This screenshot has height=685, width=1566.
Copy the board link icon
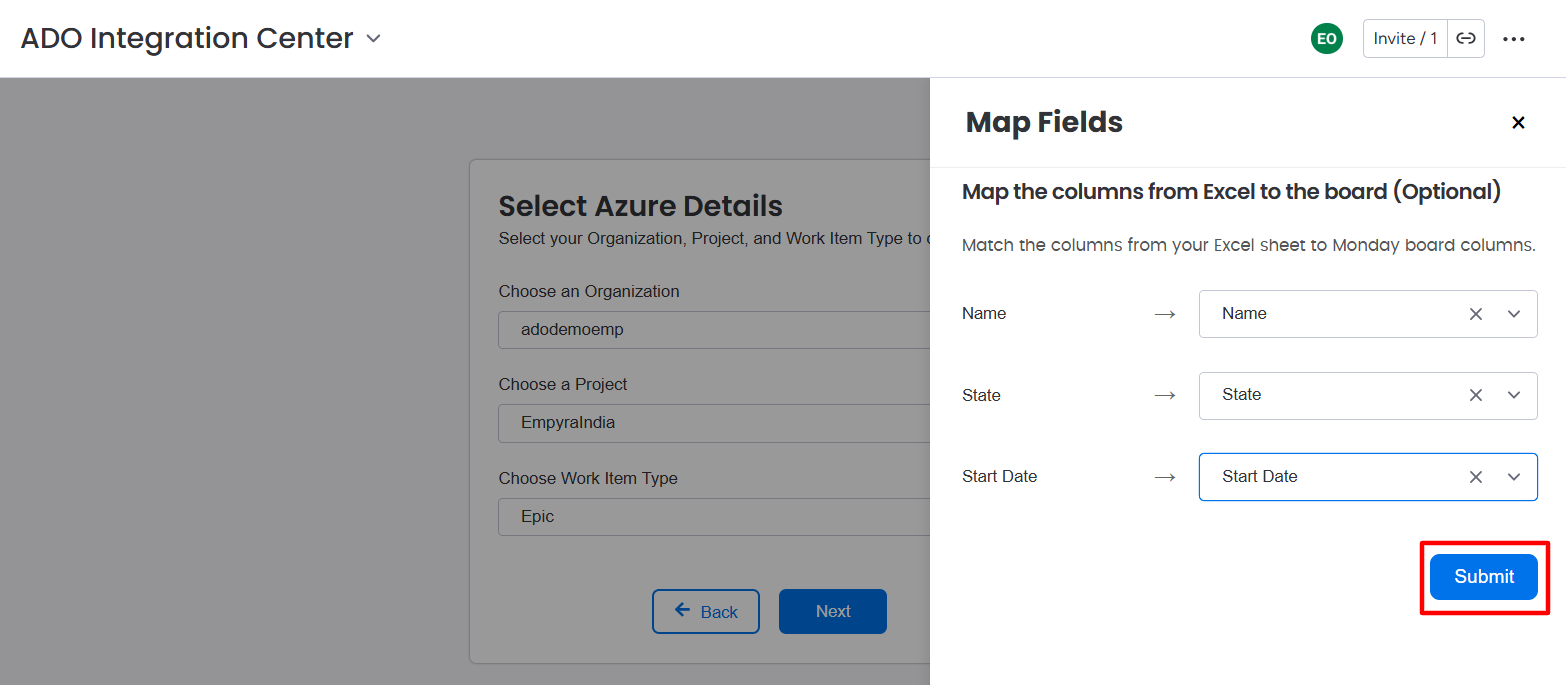(x=1466, y=39)
